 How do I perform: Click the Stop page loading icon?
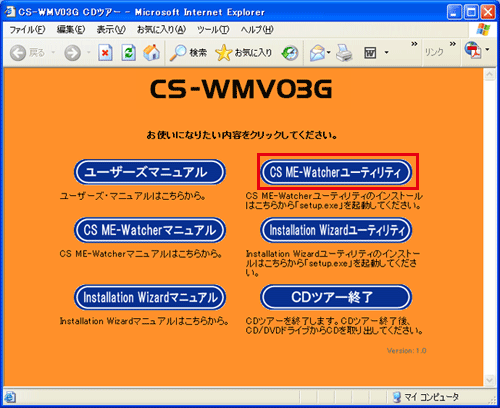coord(105,53)
